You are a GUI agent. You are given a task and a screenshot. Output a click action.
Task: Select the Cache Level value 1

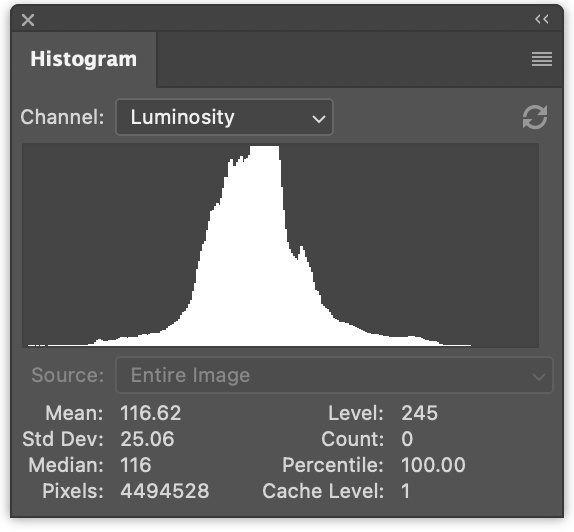point(406,491)
